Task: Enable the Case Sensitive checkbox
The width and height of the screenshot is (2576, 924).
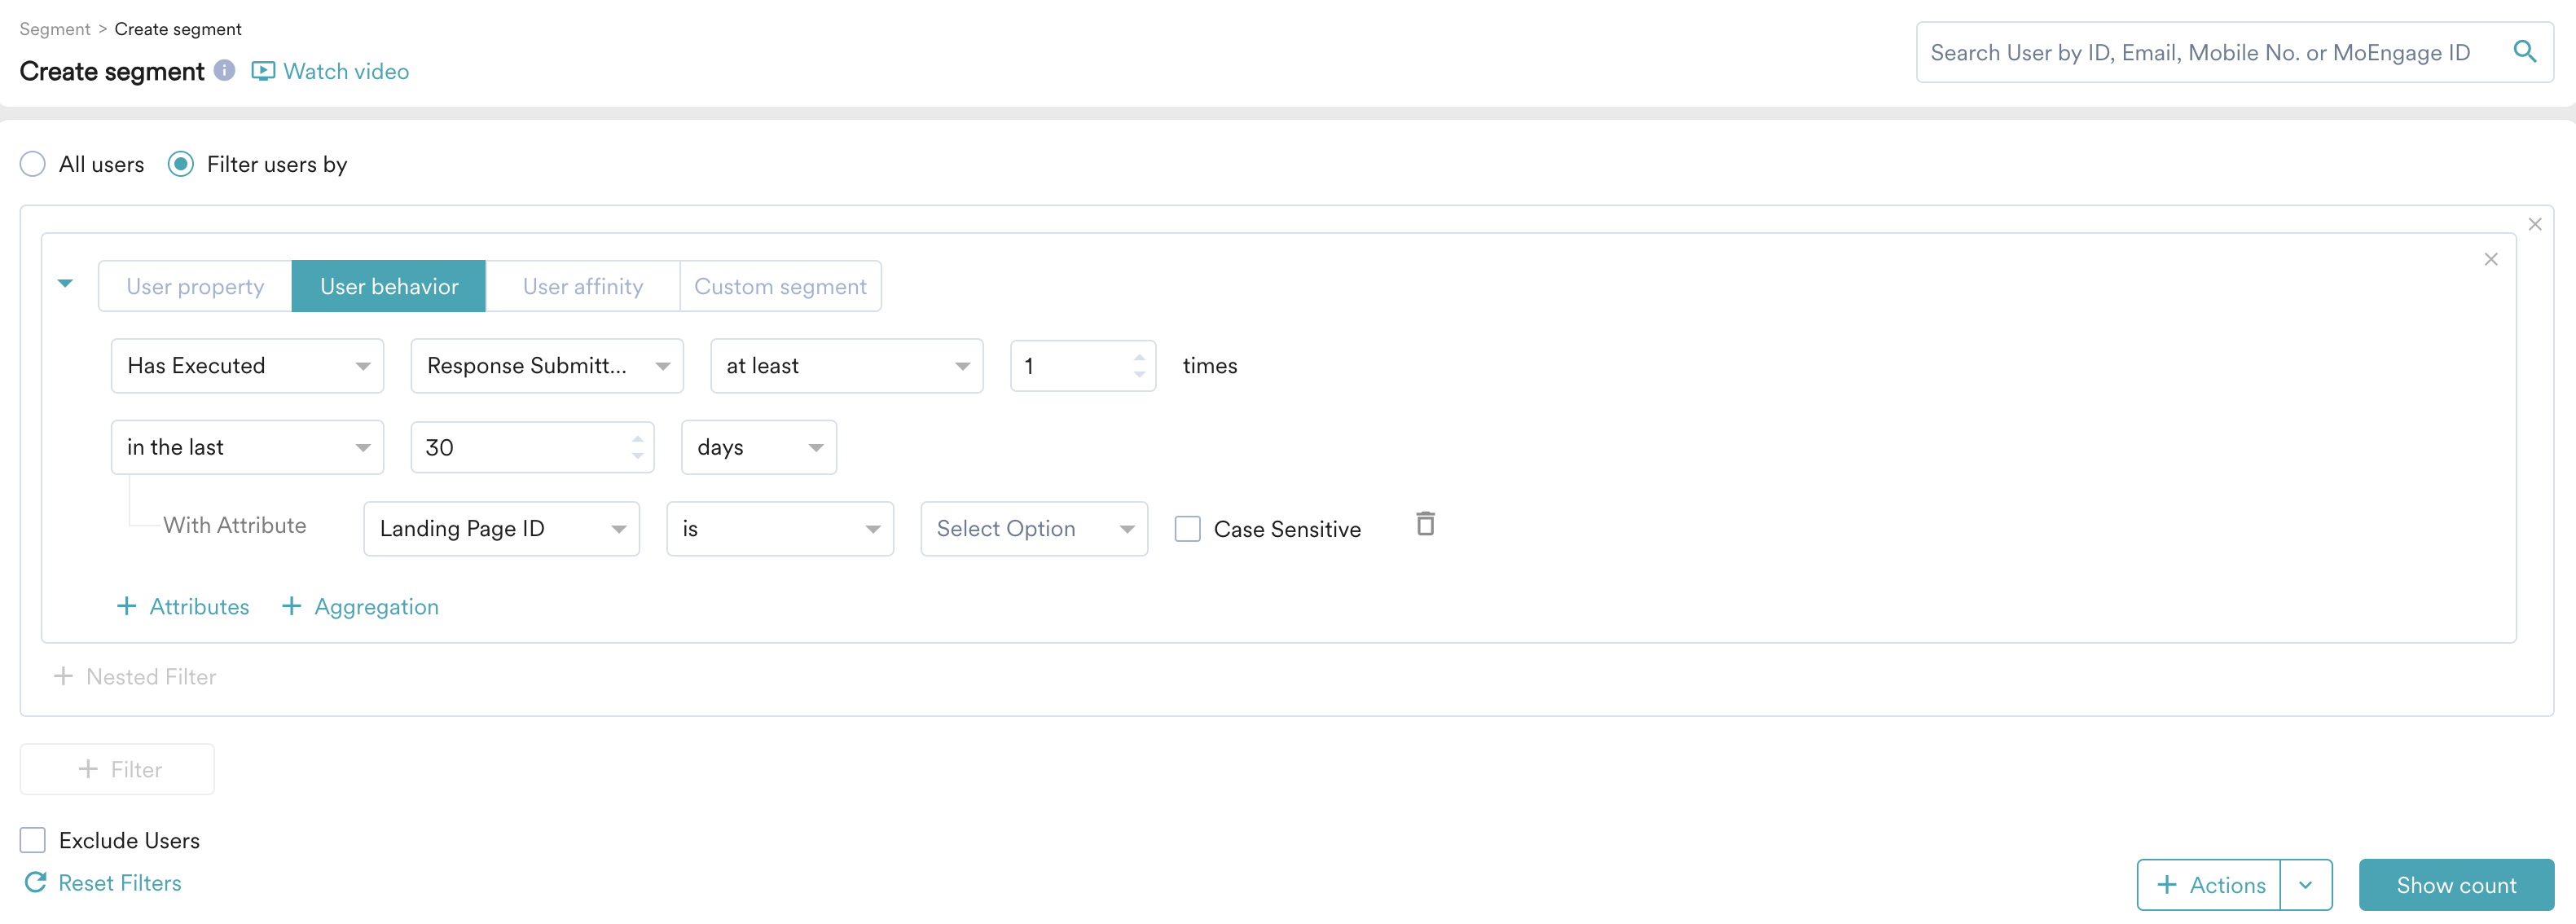Action: (1187, 529)
